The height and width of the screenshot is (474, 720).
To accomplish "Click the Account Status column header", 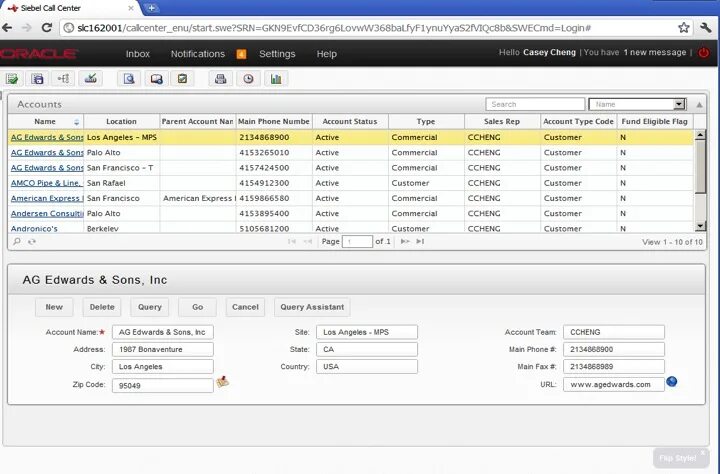I will (x=350, y=122).
